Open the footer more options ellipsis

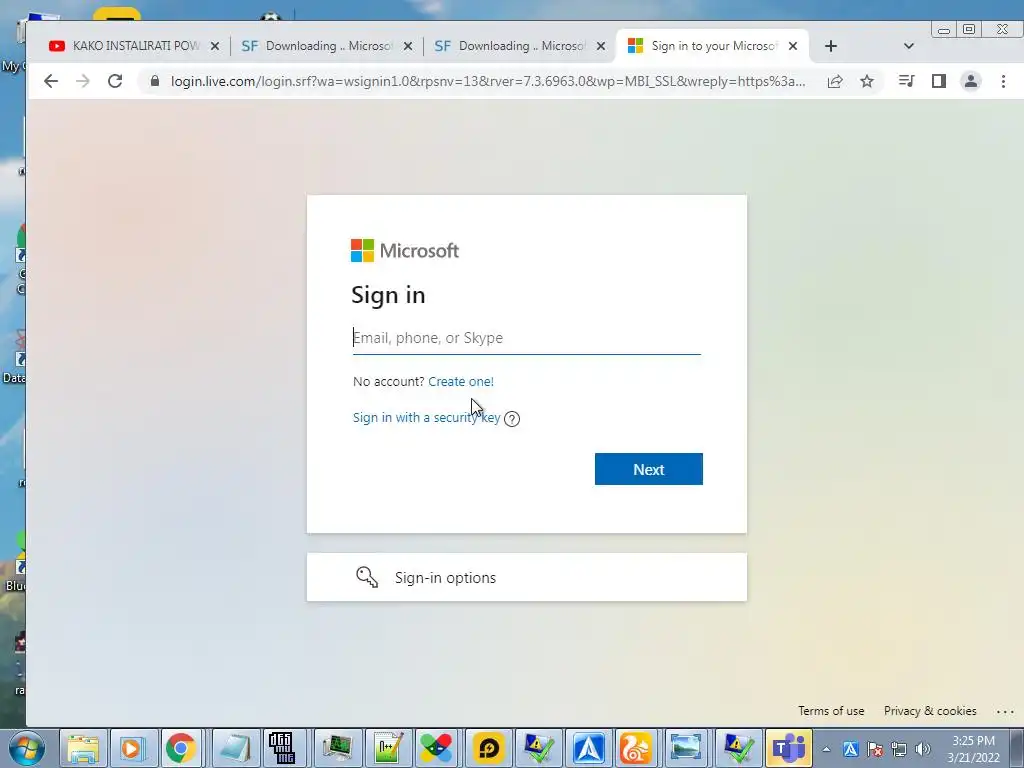coord(1004,711)
